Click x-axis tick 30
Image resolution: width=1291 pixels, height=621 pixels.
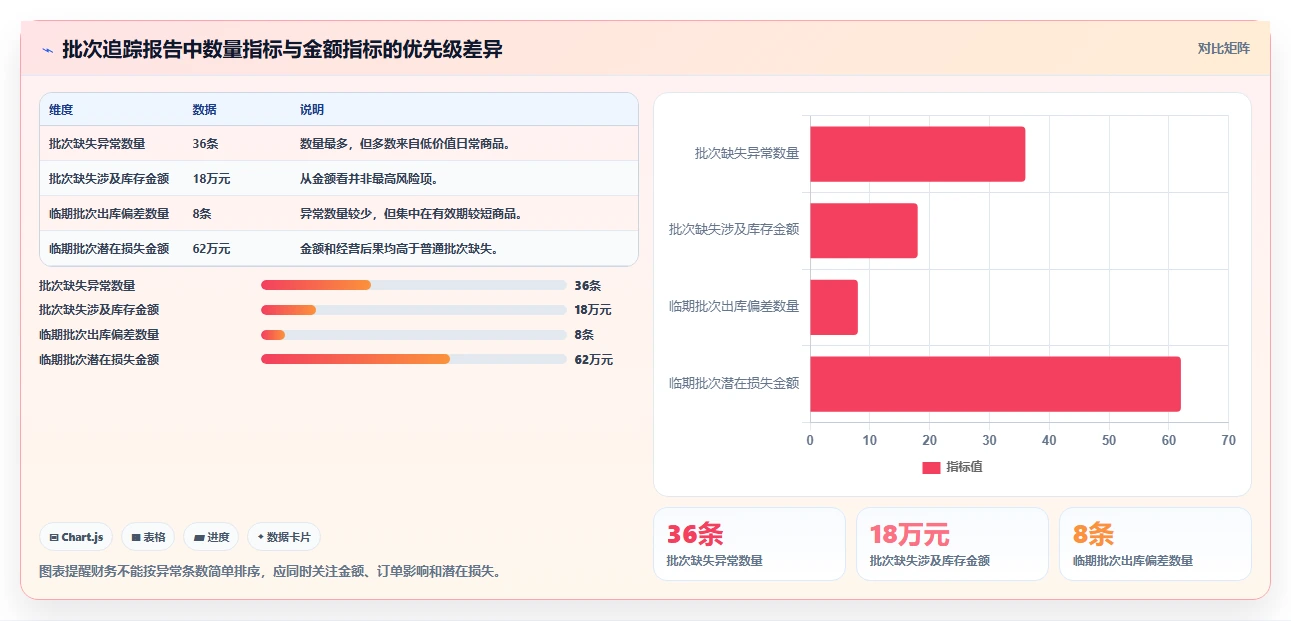(989, 441)
